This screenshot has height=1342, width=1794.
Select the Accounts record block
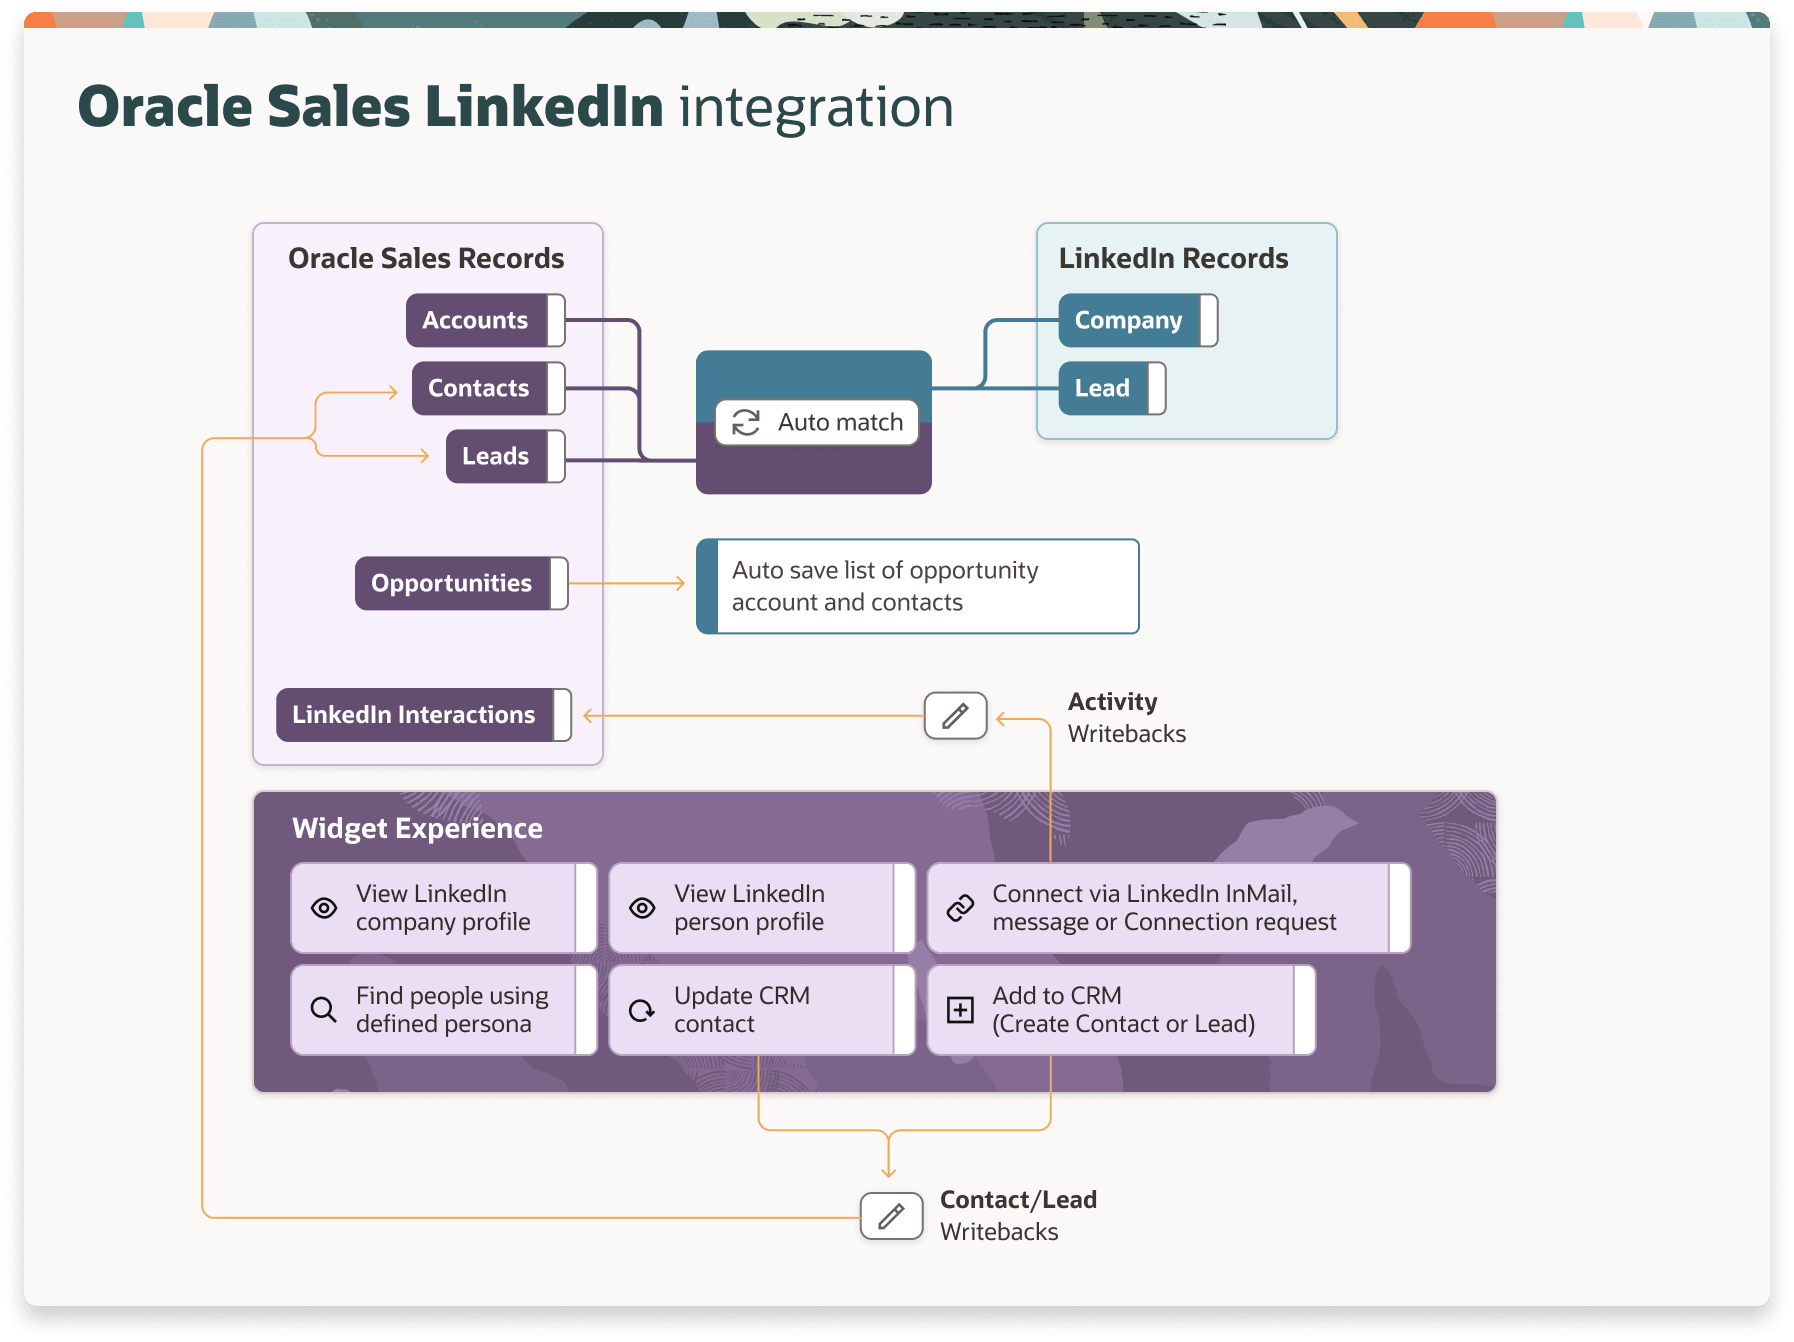(477, 320)
